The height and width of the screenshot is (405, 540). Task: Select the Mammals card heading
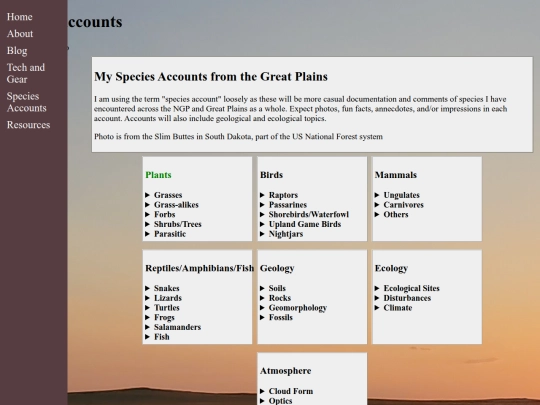(396, 175)
